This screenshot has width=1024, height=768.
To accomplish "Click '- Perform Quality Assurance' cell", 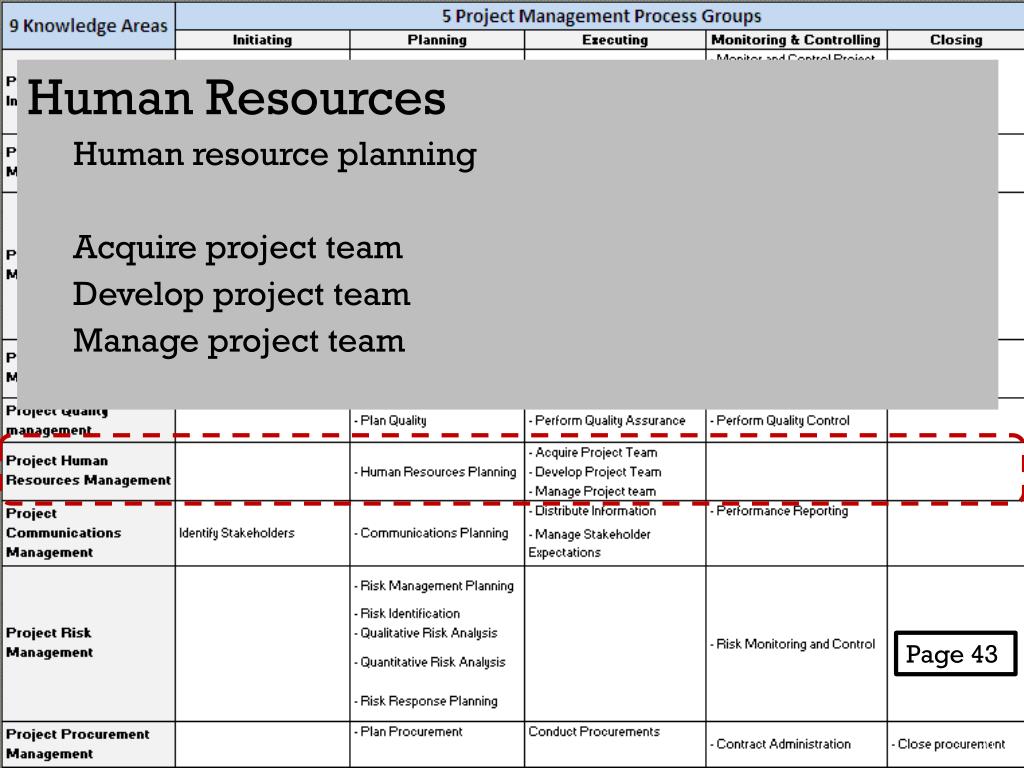I will (607, 421).
